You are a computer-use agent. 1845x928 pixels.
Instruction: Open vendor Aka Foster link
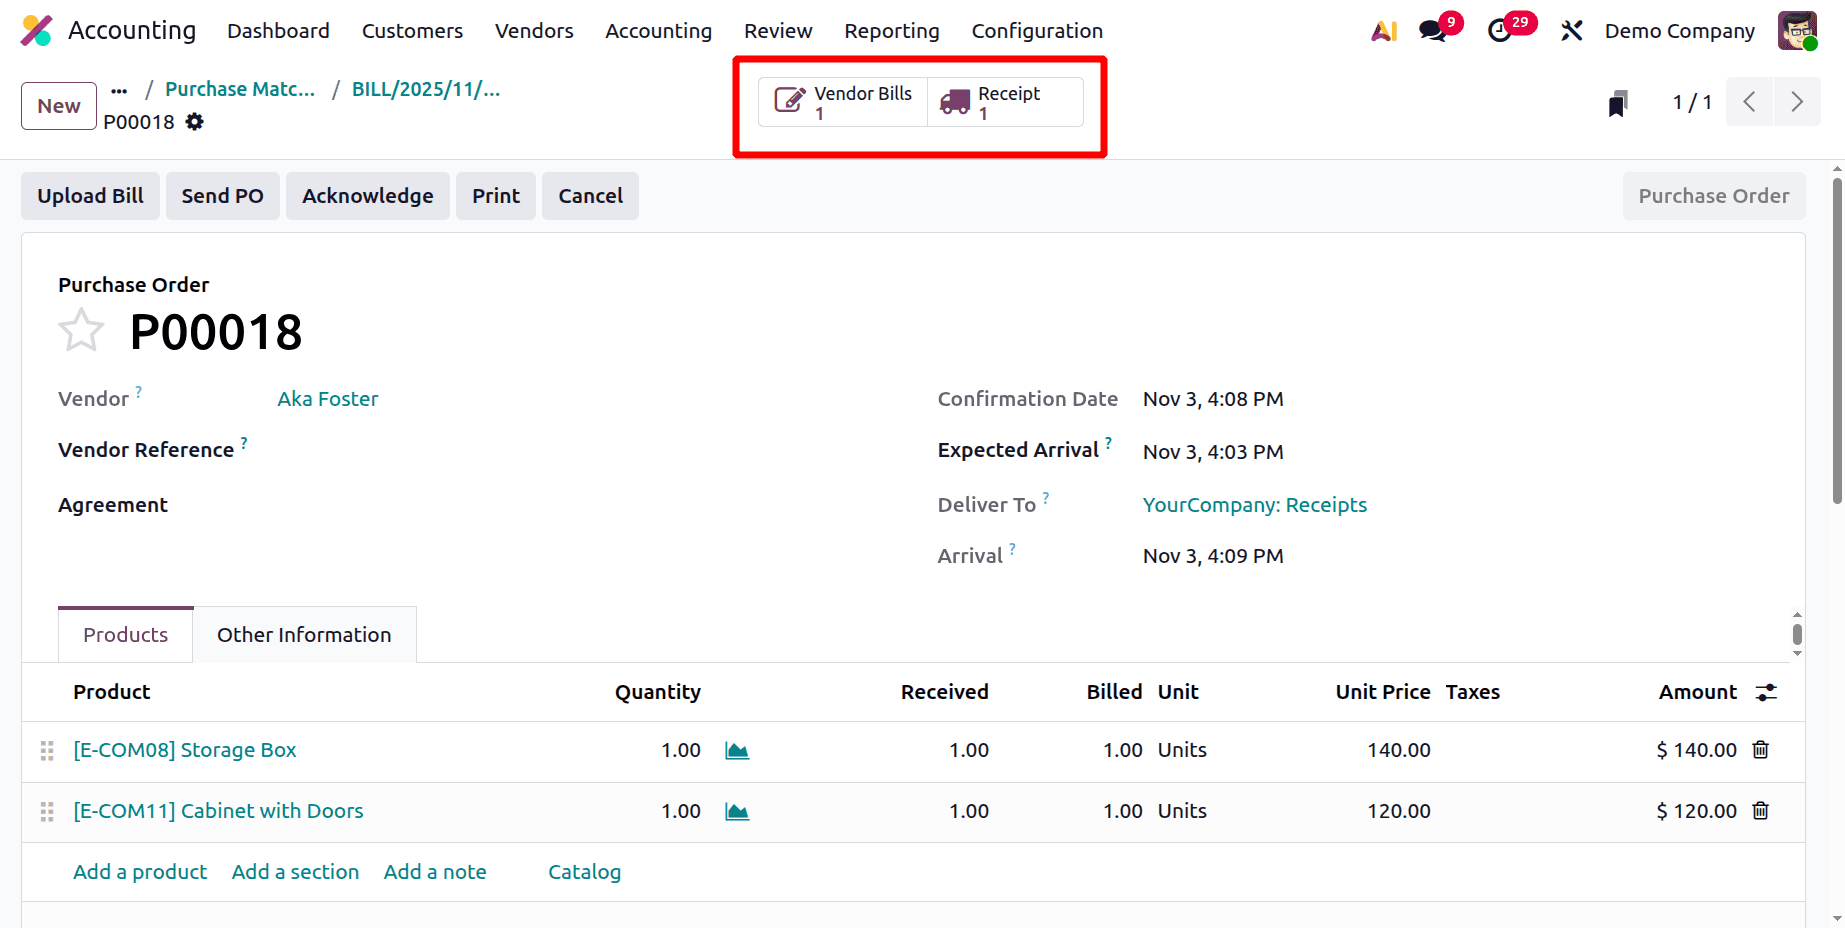[x=327, y=398]
